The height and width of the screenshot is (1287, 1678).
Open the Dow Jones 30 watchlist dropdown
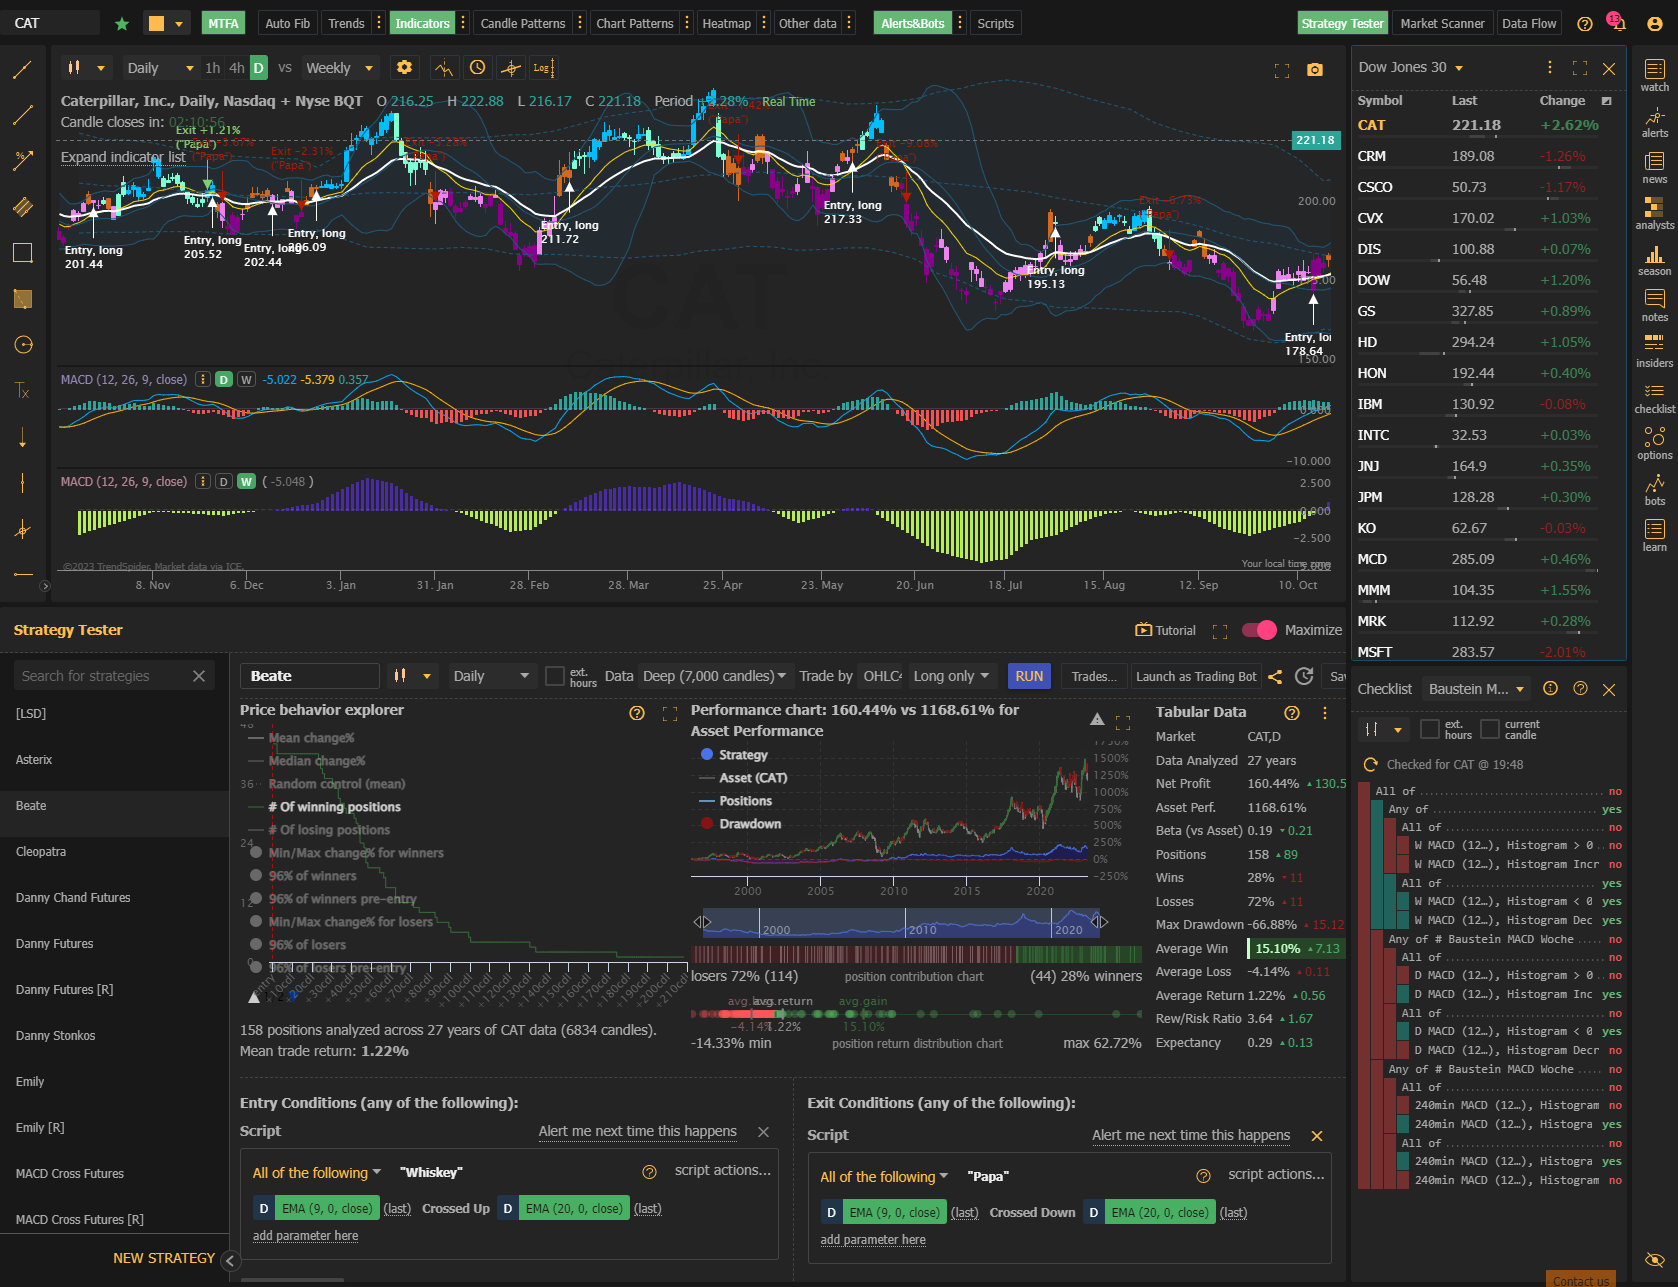point(1410,67)
